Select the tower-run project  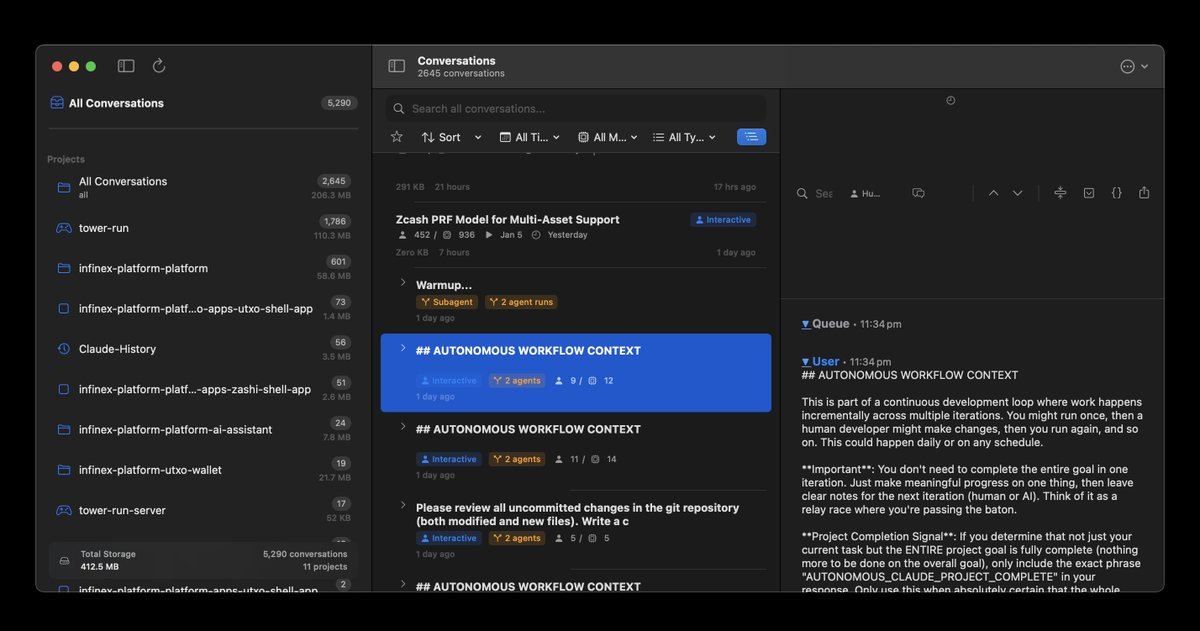pos(203,228)
